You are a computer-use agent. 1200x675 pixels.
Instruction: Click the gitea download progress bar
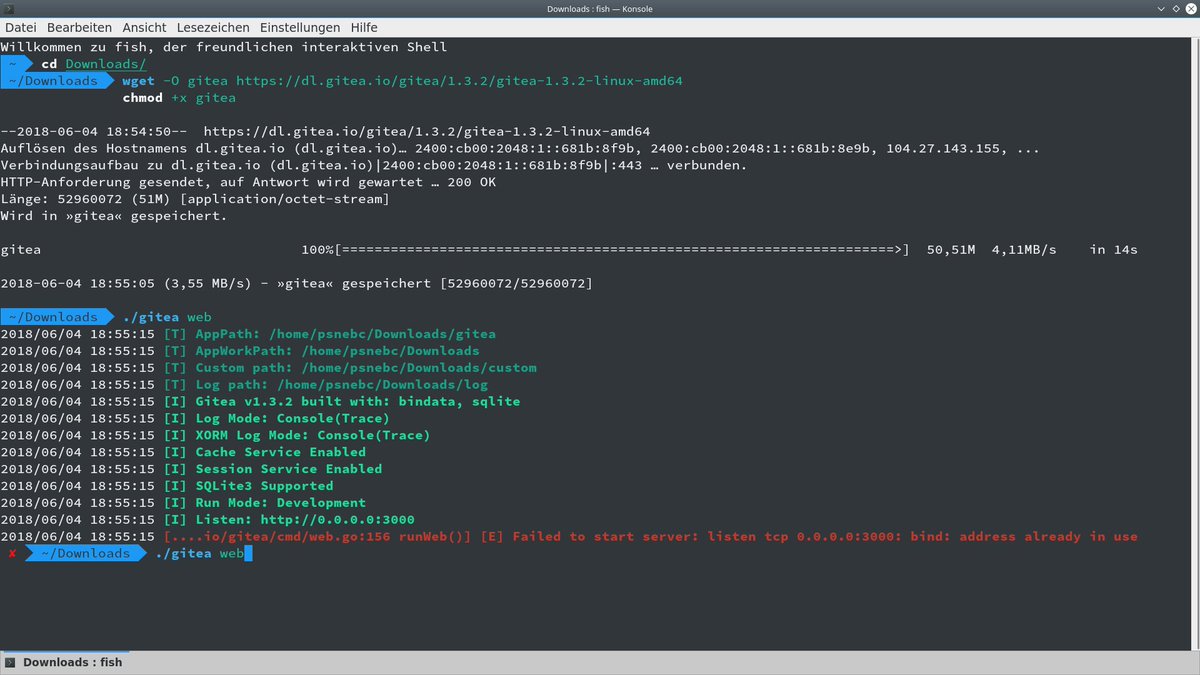pos(623,250)
